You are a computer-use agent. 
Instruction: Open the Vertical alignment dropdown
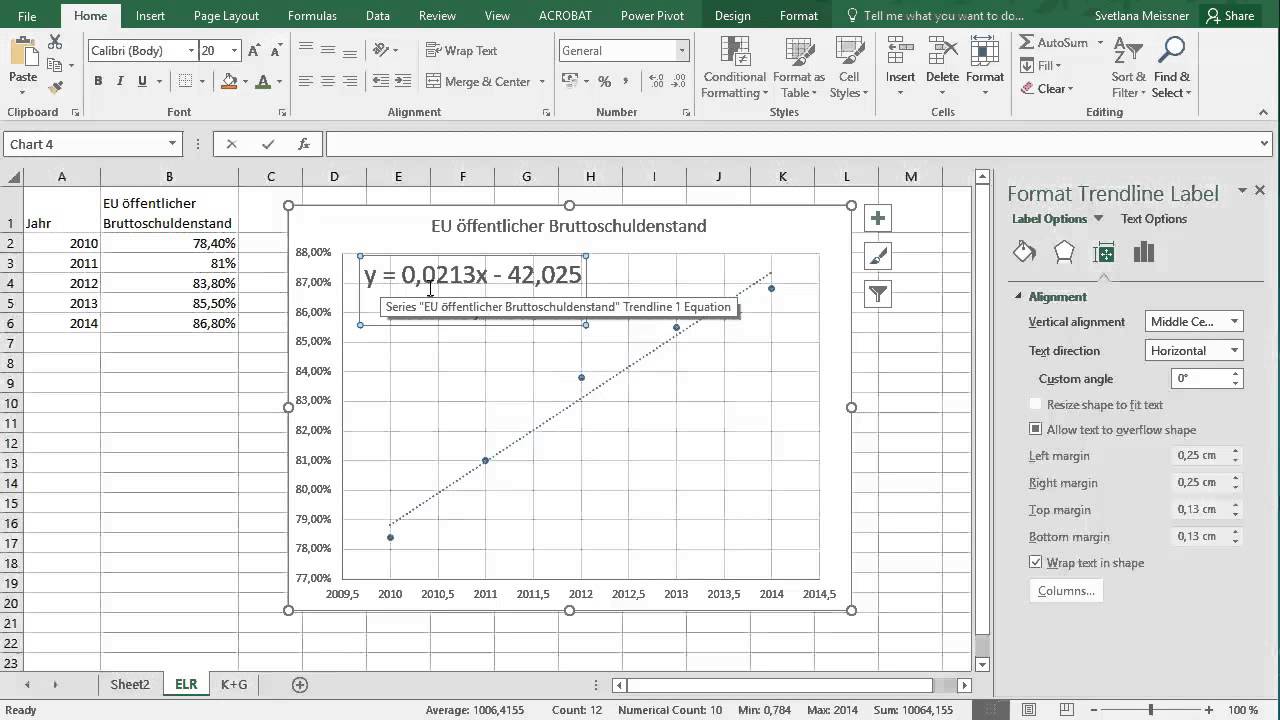pos(1194,322)
